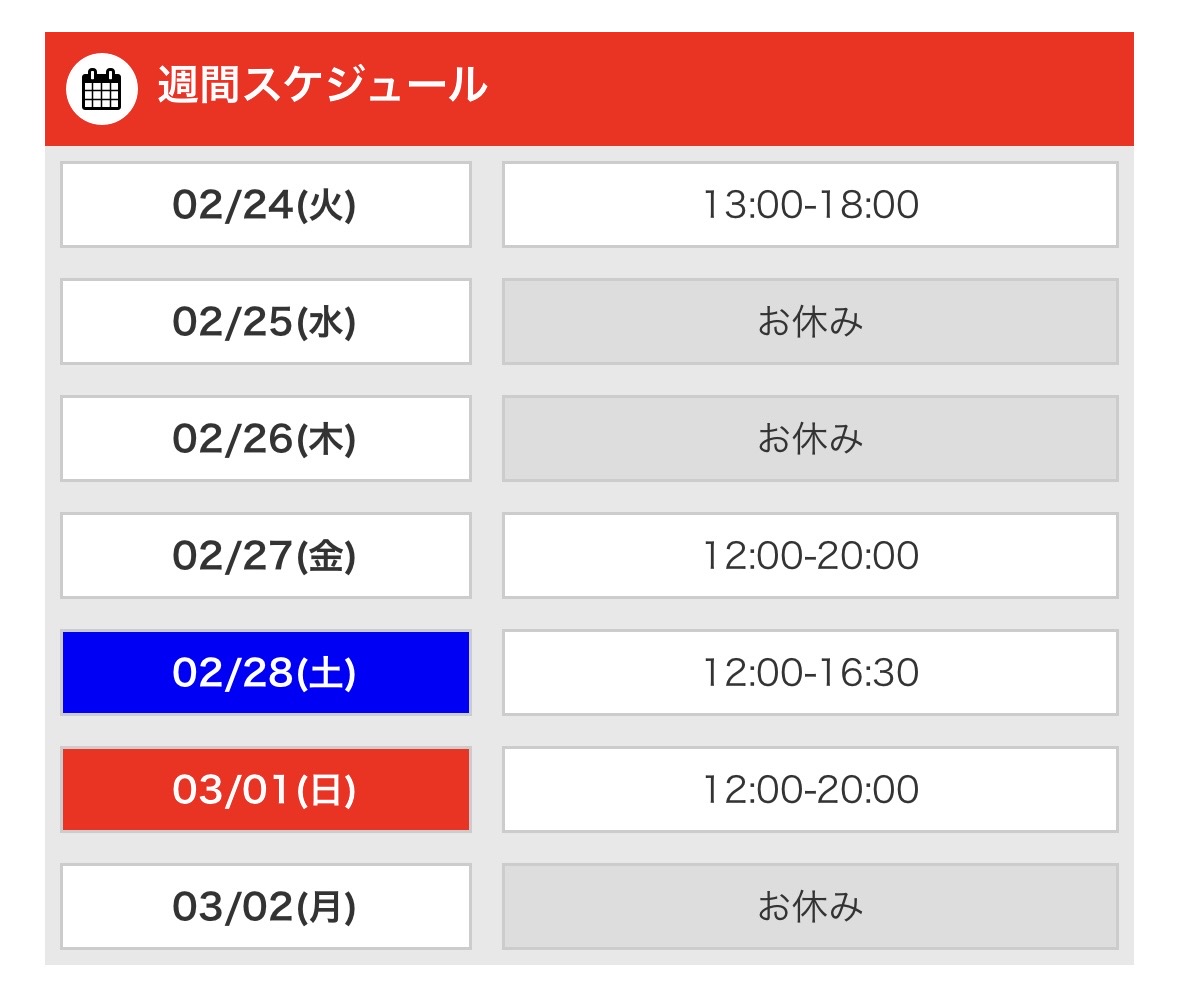Select the 03/02(月) date cell
Screen dimensions: 1179x994
tap(265, 907)
